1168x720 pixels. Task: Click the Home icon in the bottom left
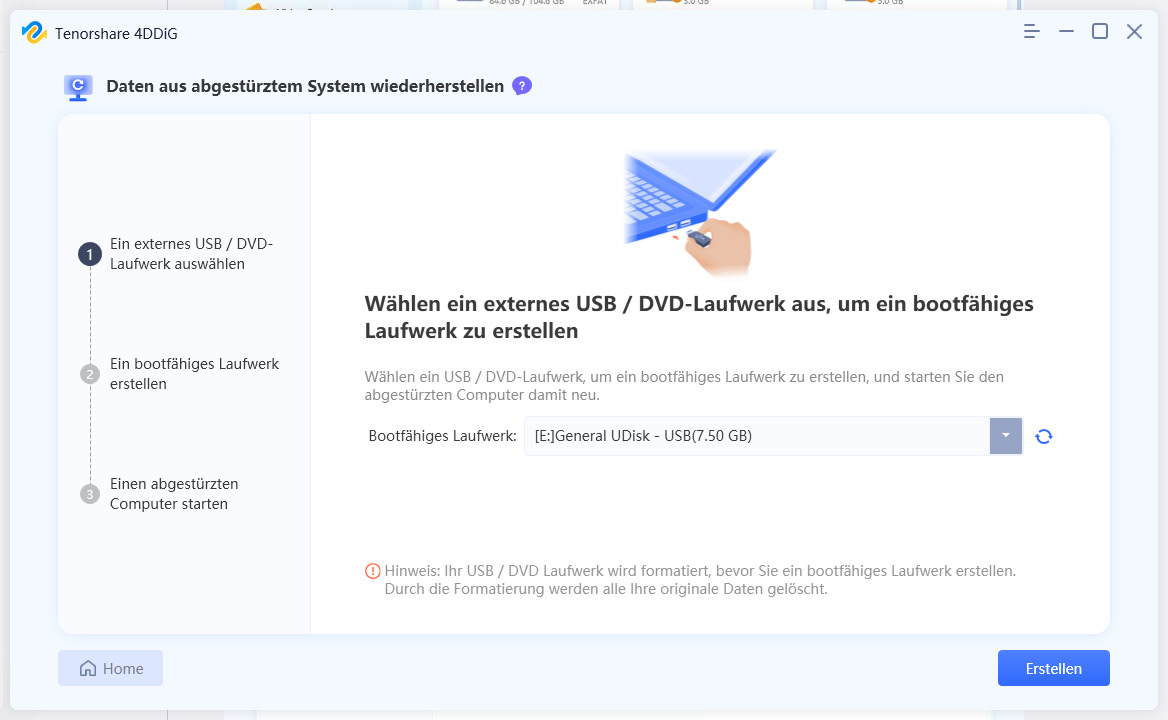tap(89, 668)
